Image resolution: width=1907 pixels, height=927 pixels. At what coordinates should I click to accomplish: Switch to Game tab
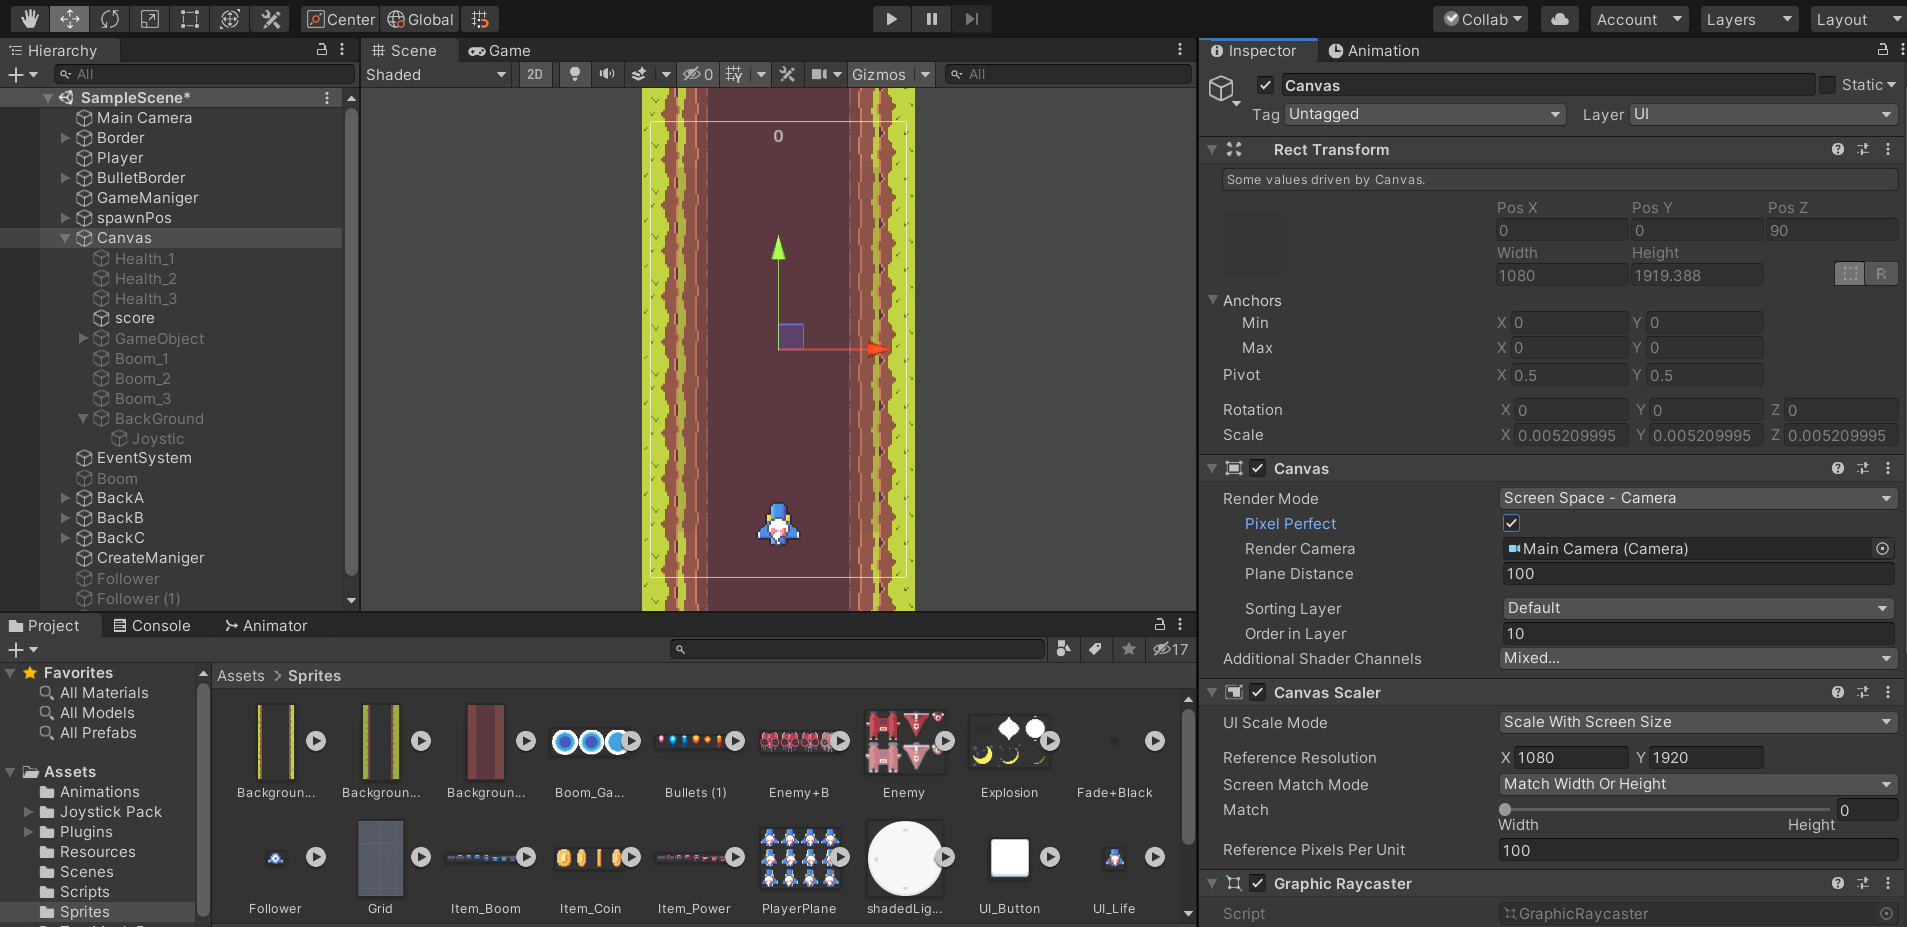pos(499,50)
